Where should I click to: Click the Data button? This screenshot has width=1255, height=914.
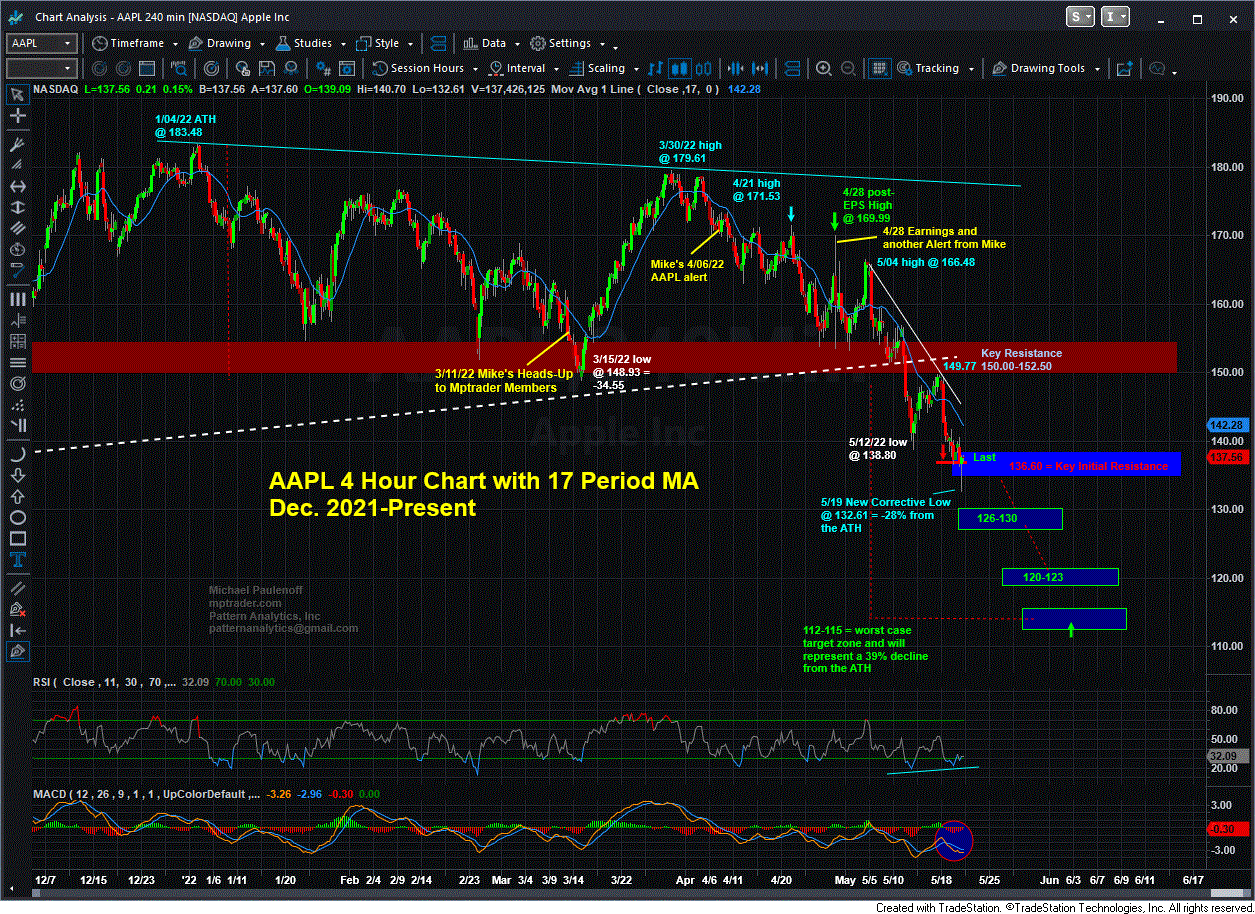484,43
